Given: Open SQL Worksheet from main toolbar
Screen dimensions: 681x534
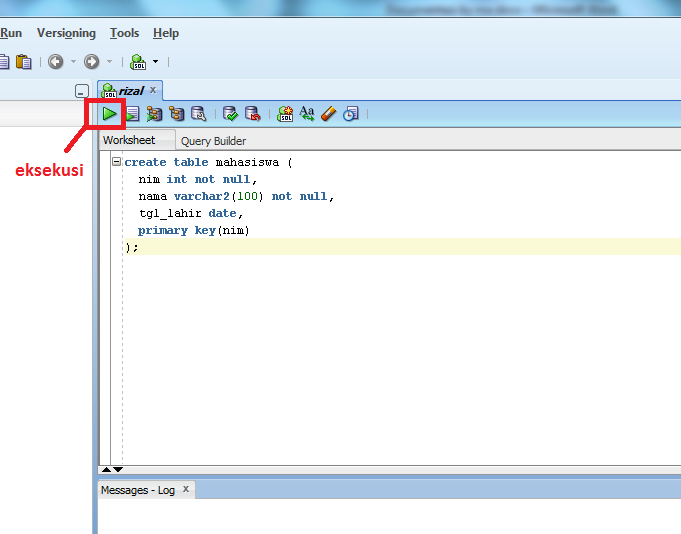Looking at the screenshot, I should point(138,62).
